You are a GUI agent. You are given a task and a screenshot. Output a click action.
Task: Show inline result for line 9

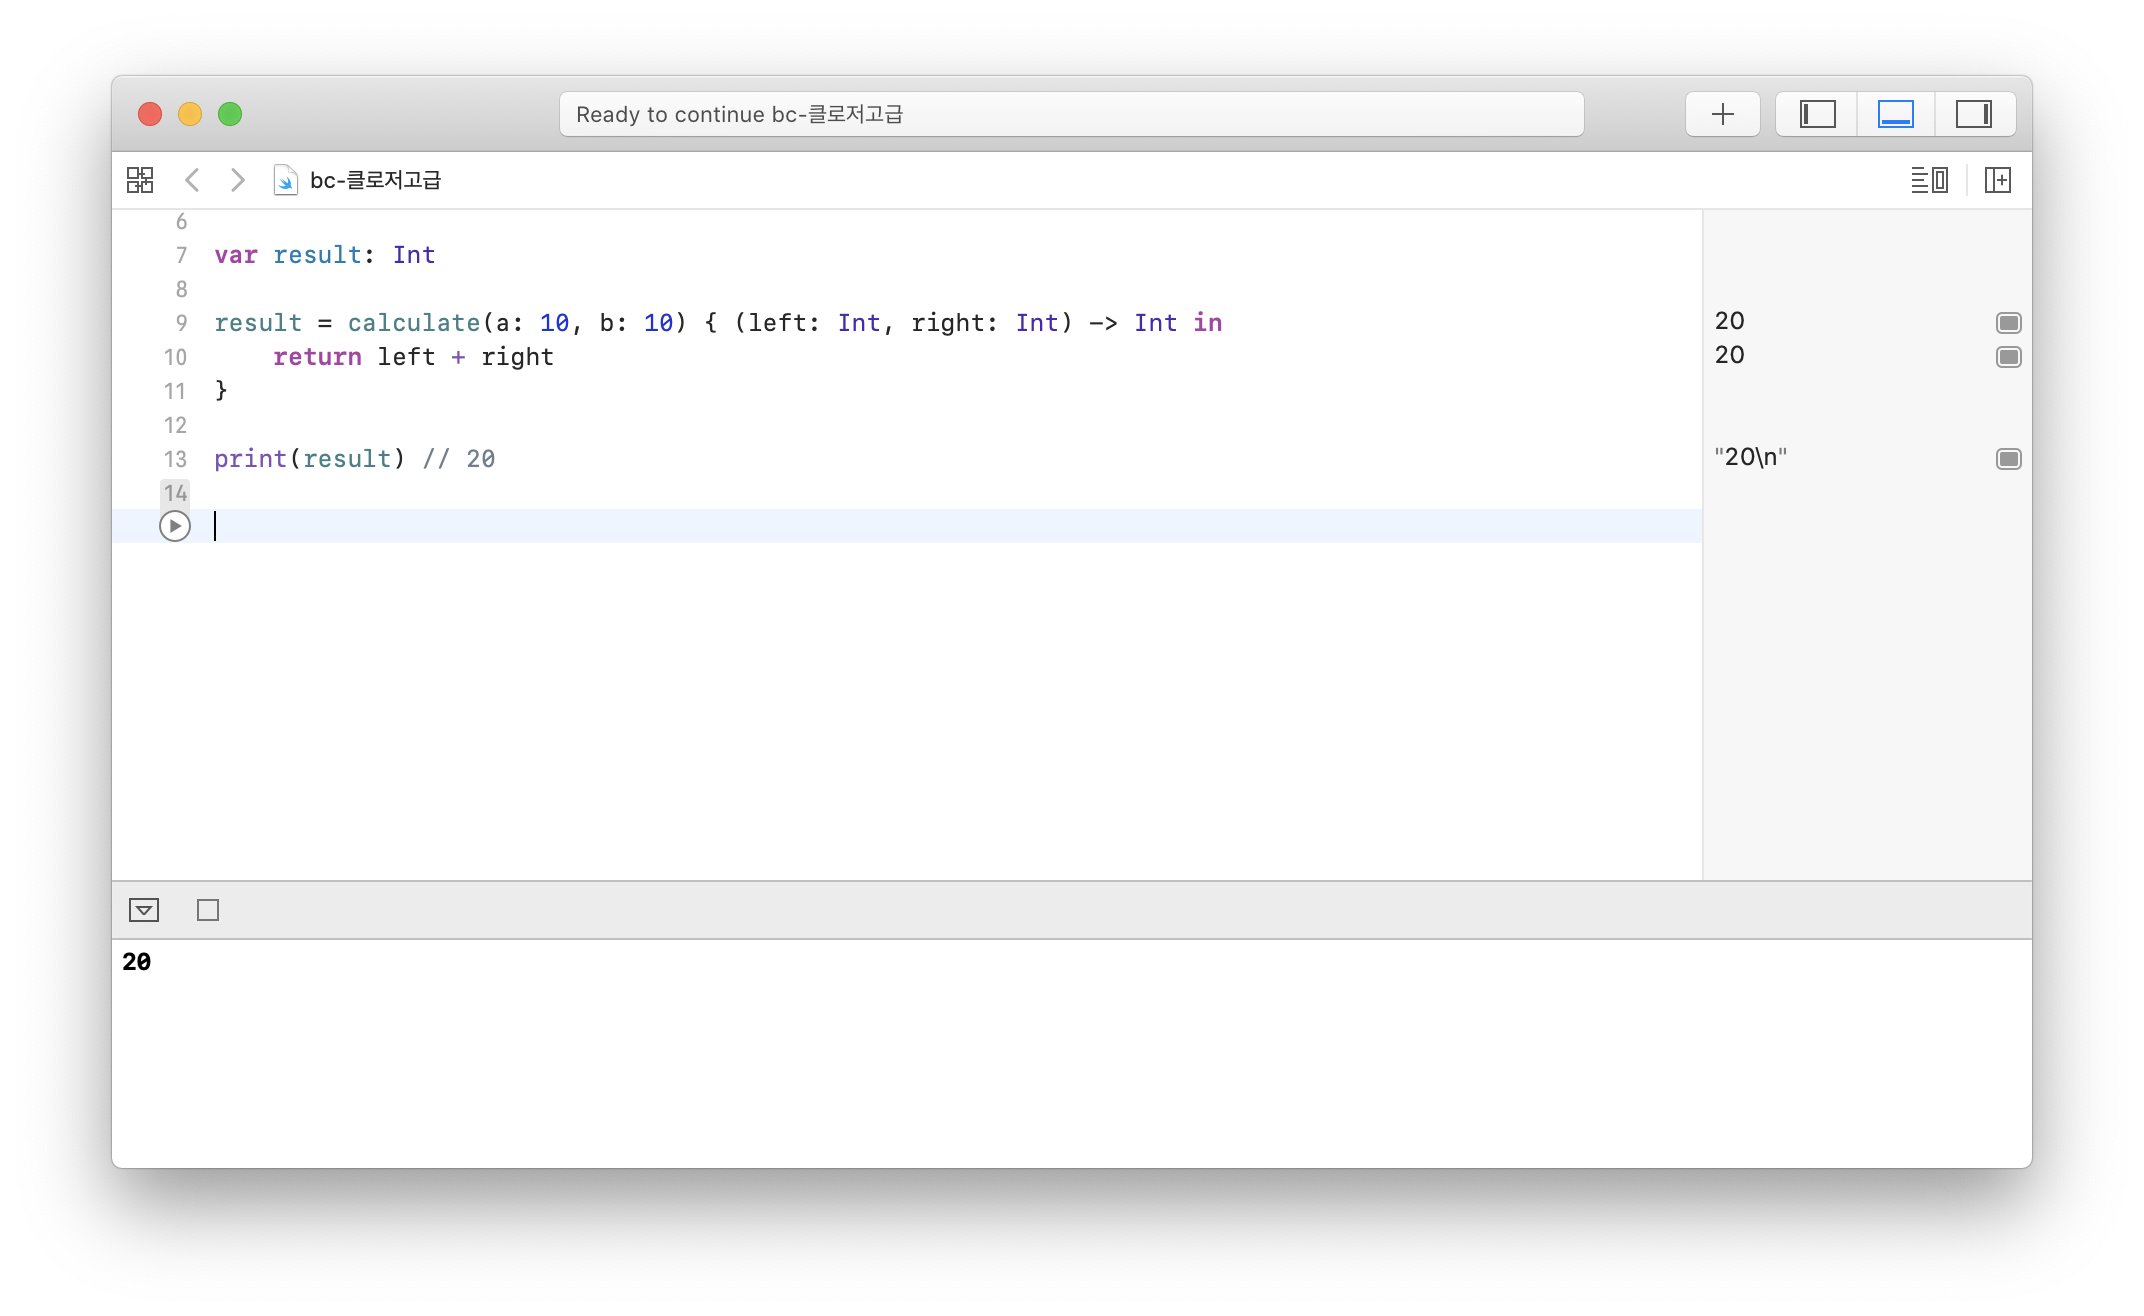coord(2008,323)
